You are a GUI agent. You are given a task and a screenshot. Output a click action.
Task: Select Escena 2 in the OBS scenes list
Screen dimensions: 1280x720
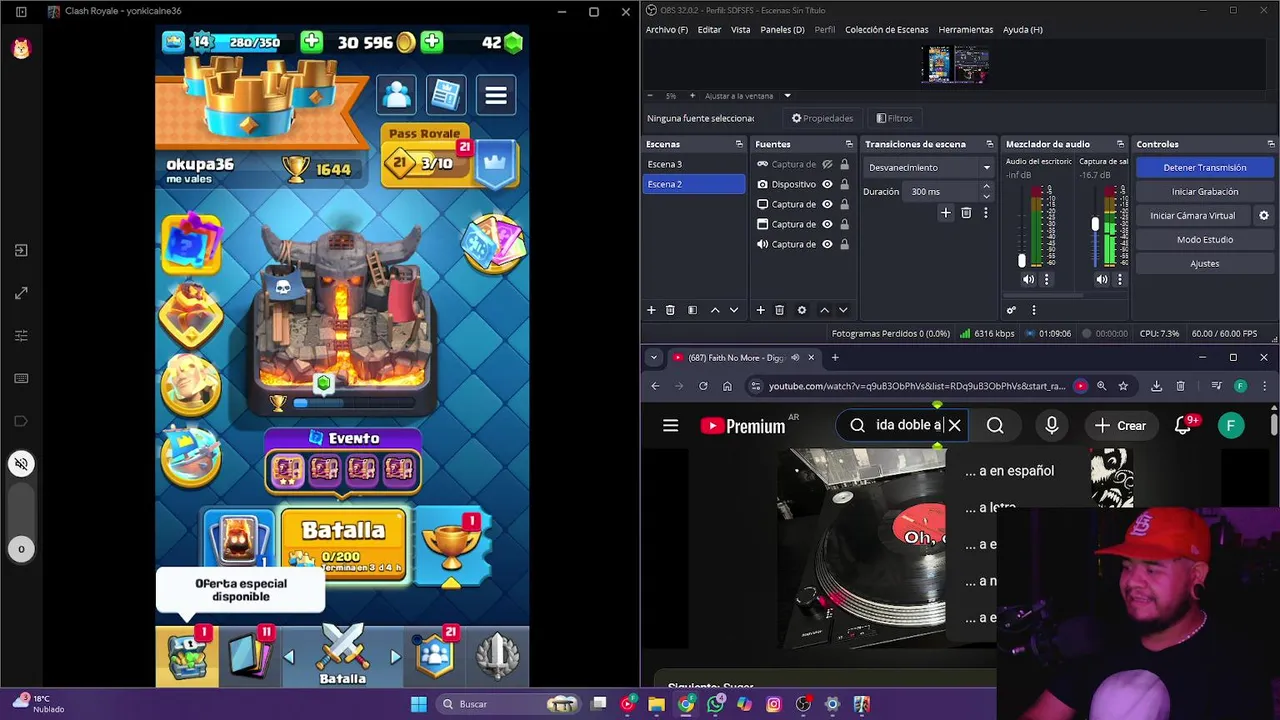pyautogui.click(x=694, y=184)
